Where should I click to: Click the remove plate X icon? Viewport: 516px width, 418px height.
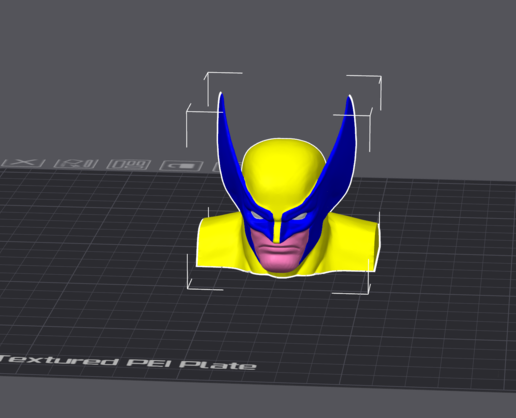point(23,163)
